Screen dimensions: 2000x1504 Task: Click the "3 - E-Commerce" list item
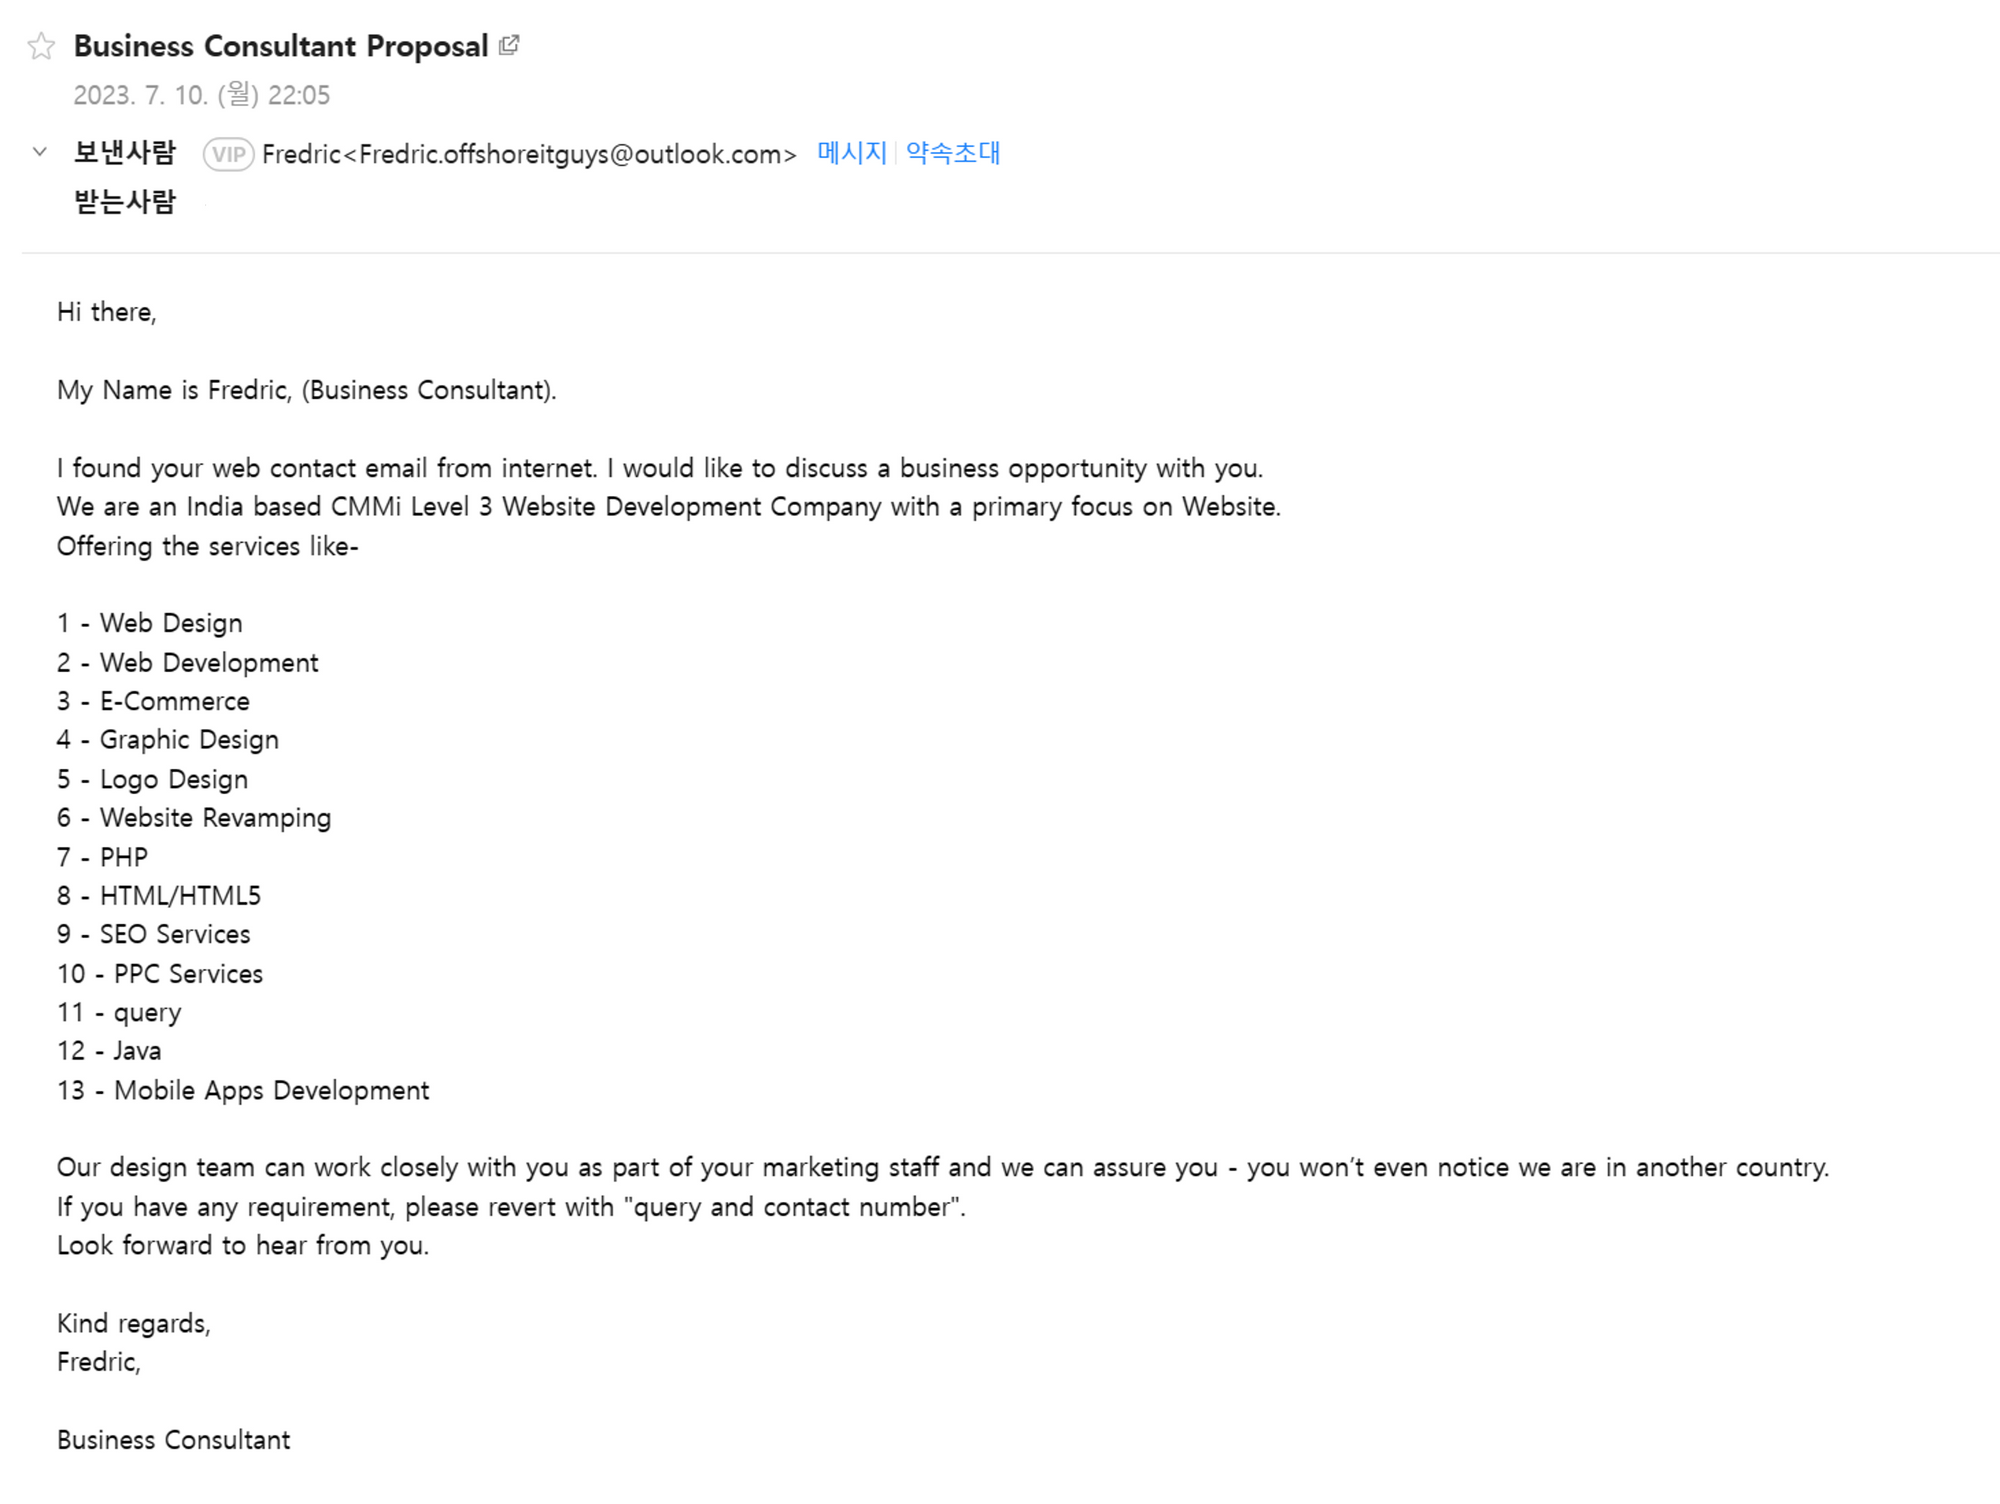(153, 701)
